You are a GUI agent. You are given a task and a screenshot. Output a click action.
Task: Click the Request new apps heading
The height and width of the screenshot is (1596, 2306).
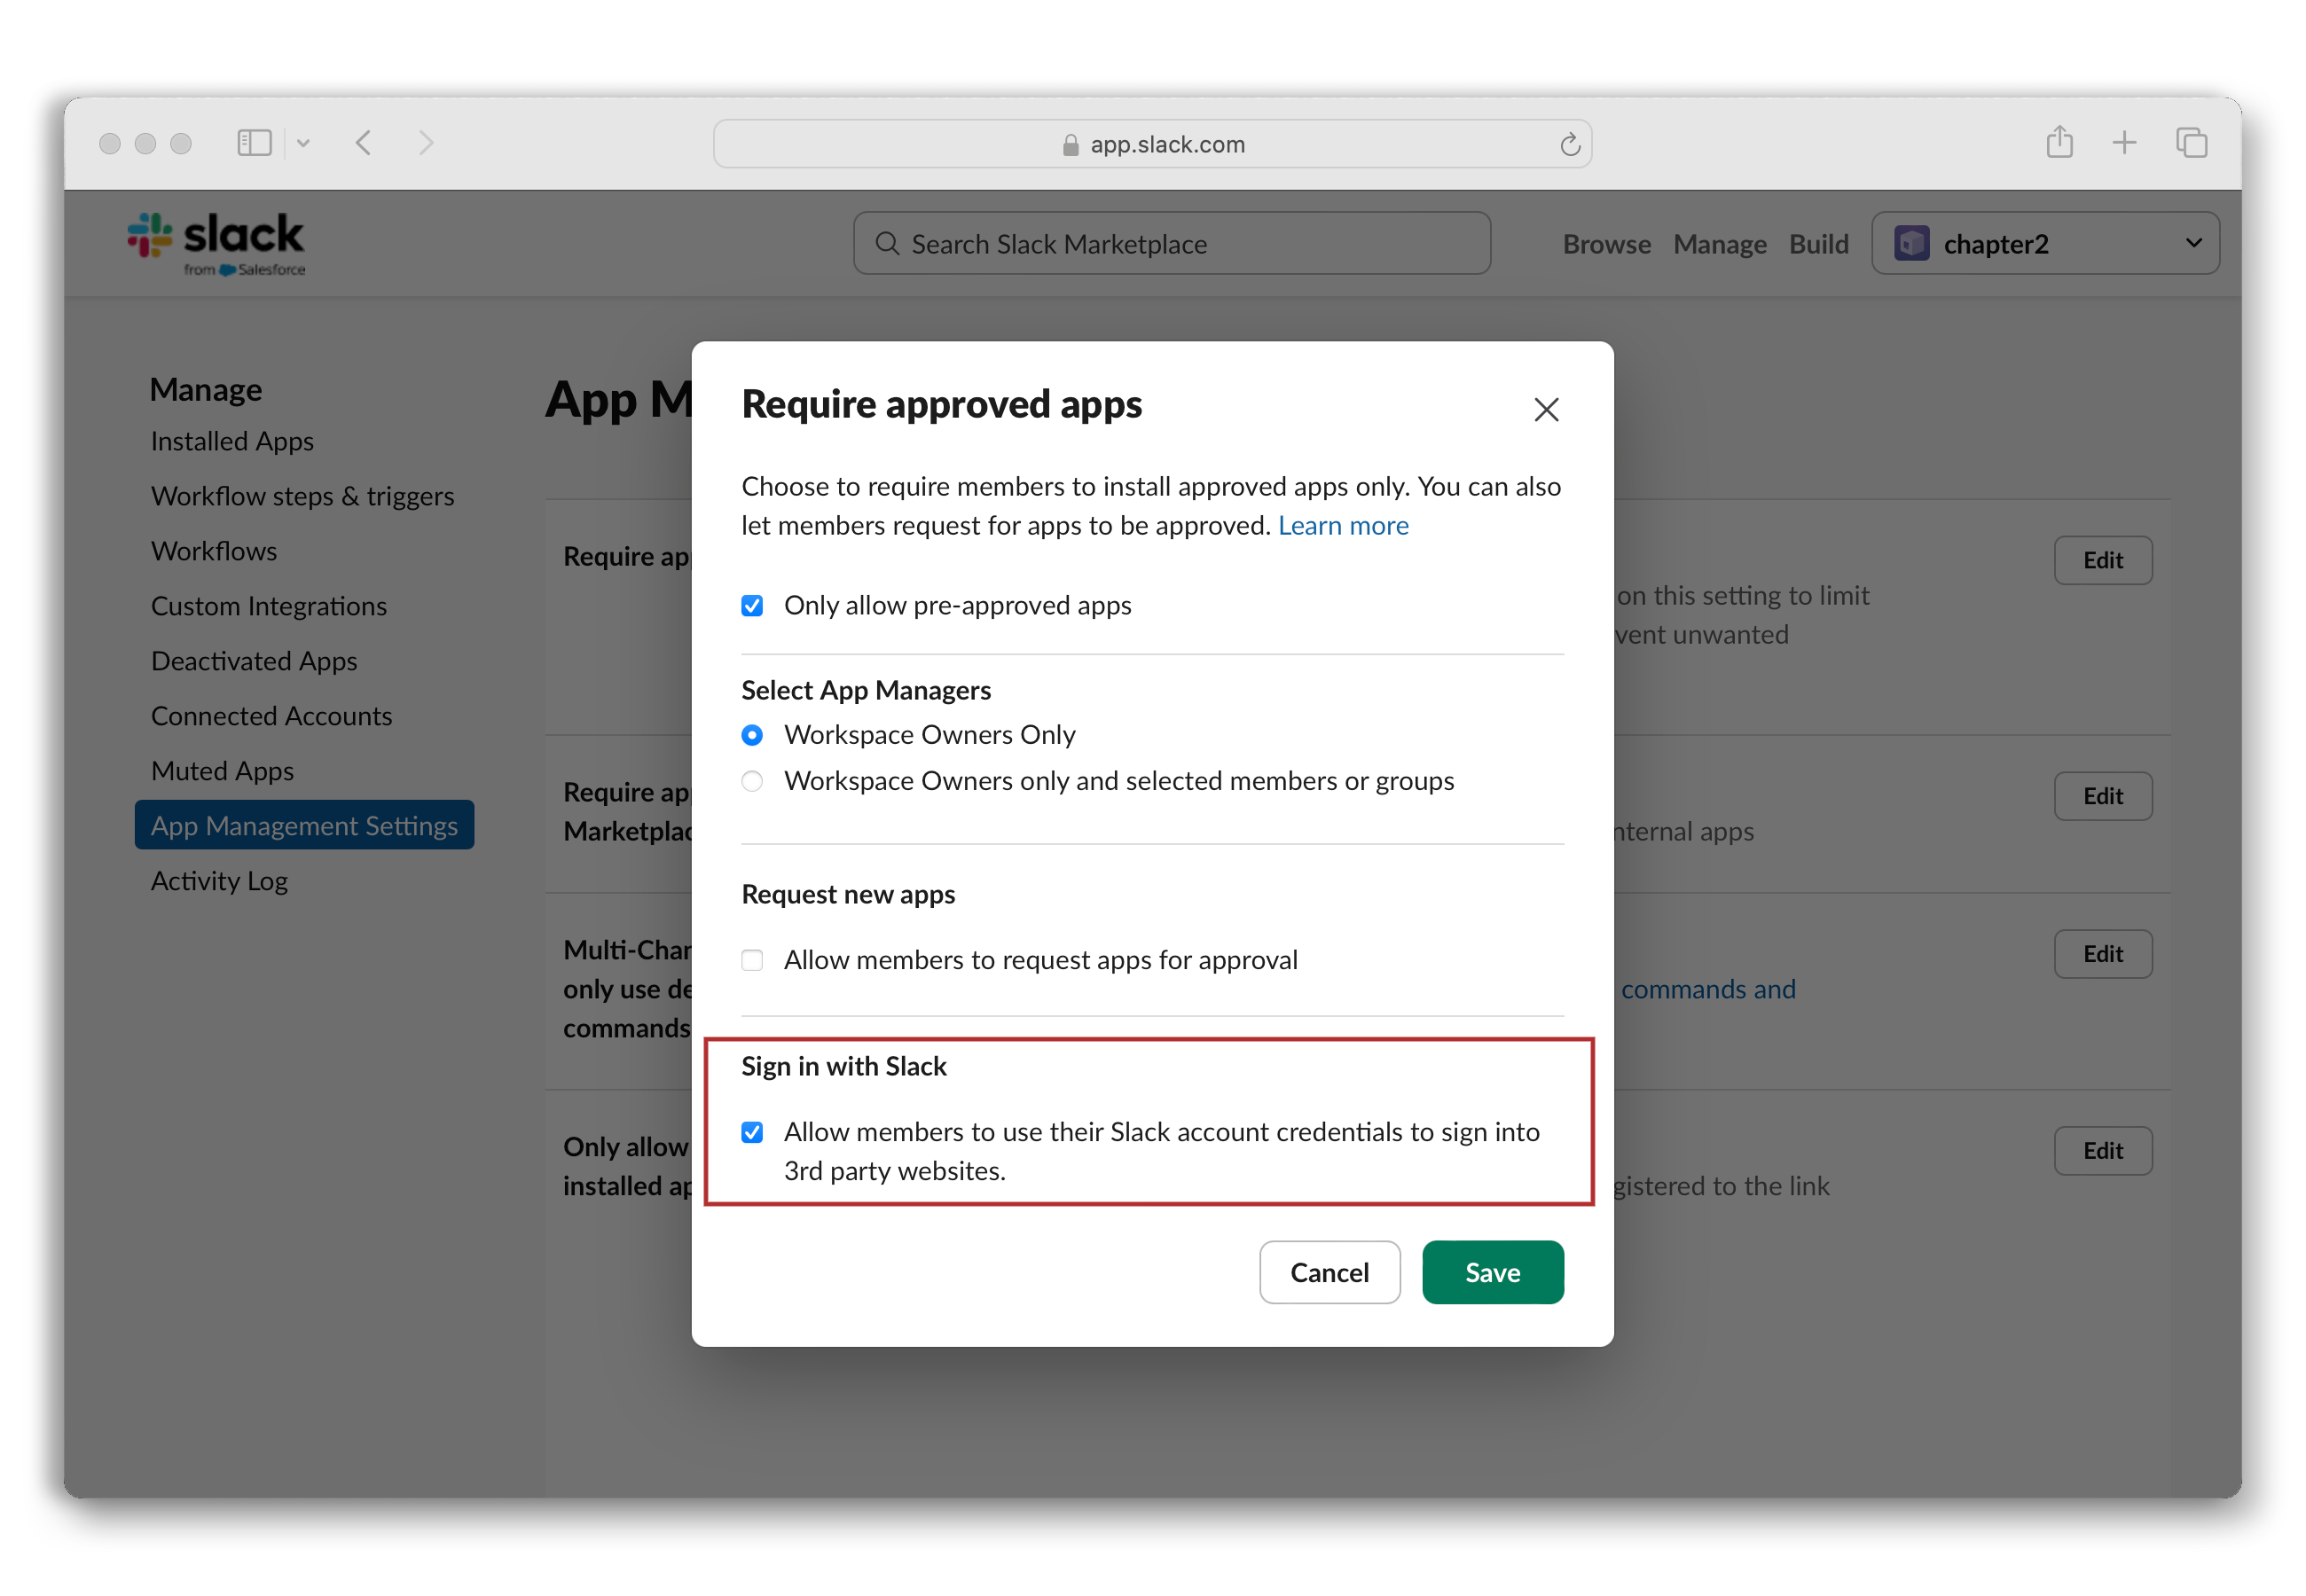click(x=848, y=894)
